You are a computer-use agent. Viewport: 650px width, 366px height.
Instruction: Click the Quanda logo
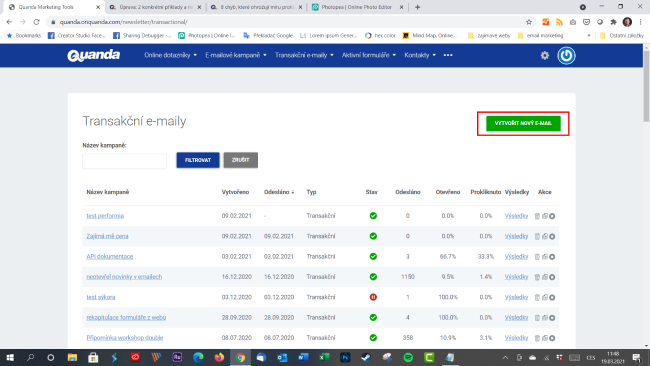(x=94, y=55)
